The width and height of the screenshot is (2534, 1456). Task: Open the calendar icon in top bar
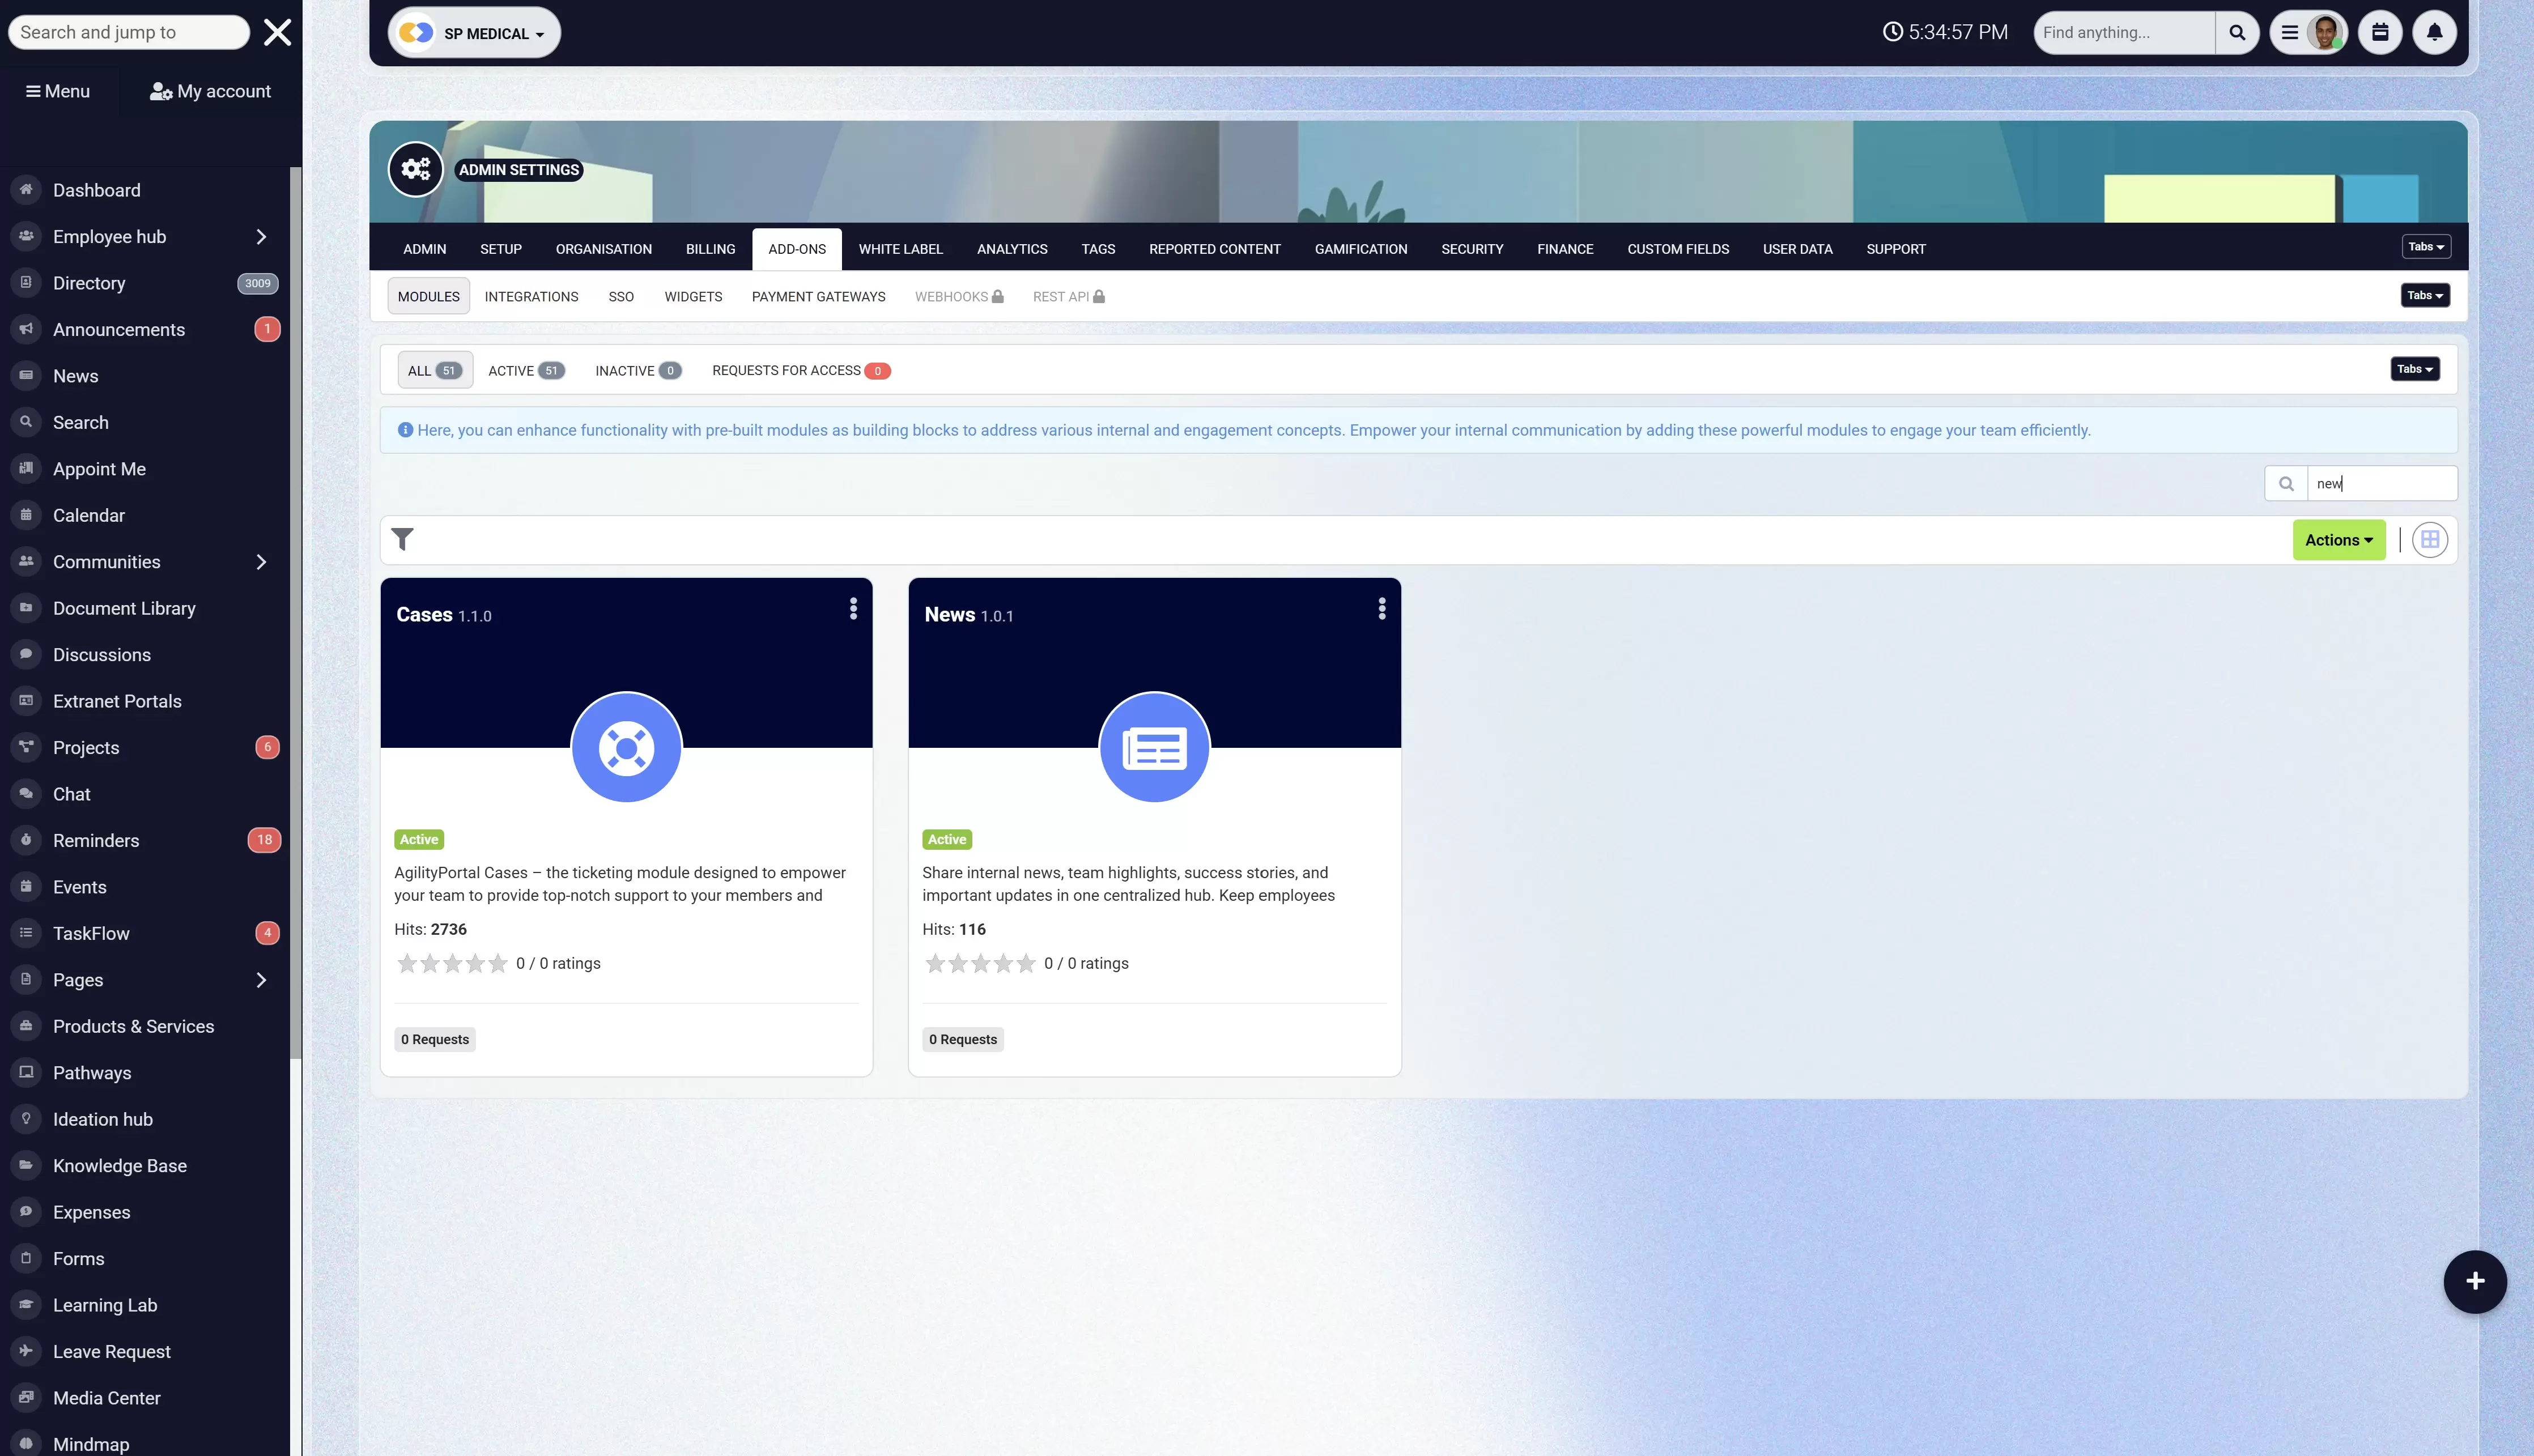pyautogui.click(x=2380, y=32)
